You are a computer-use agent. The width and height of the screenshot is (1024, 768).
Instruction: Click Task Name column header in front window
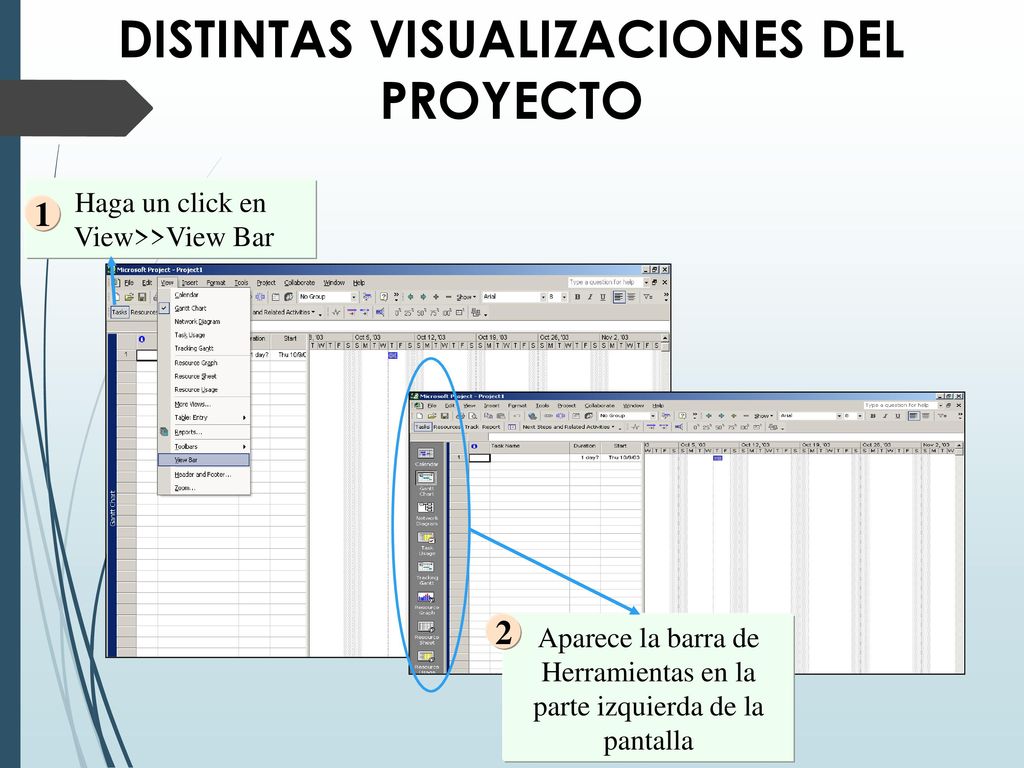[x=530, y=446]
